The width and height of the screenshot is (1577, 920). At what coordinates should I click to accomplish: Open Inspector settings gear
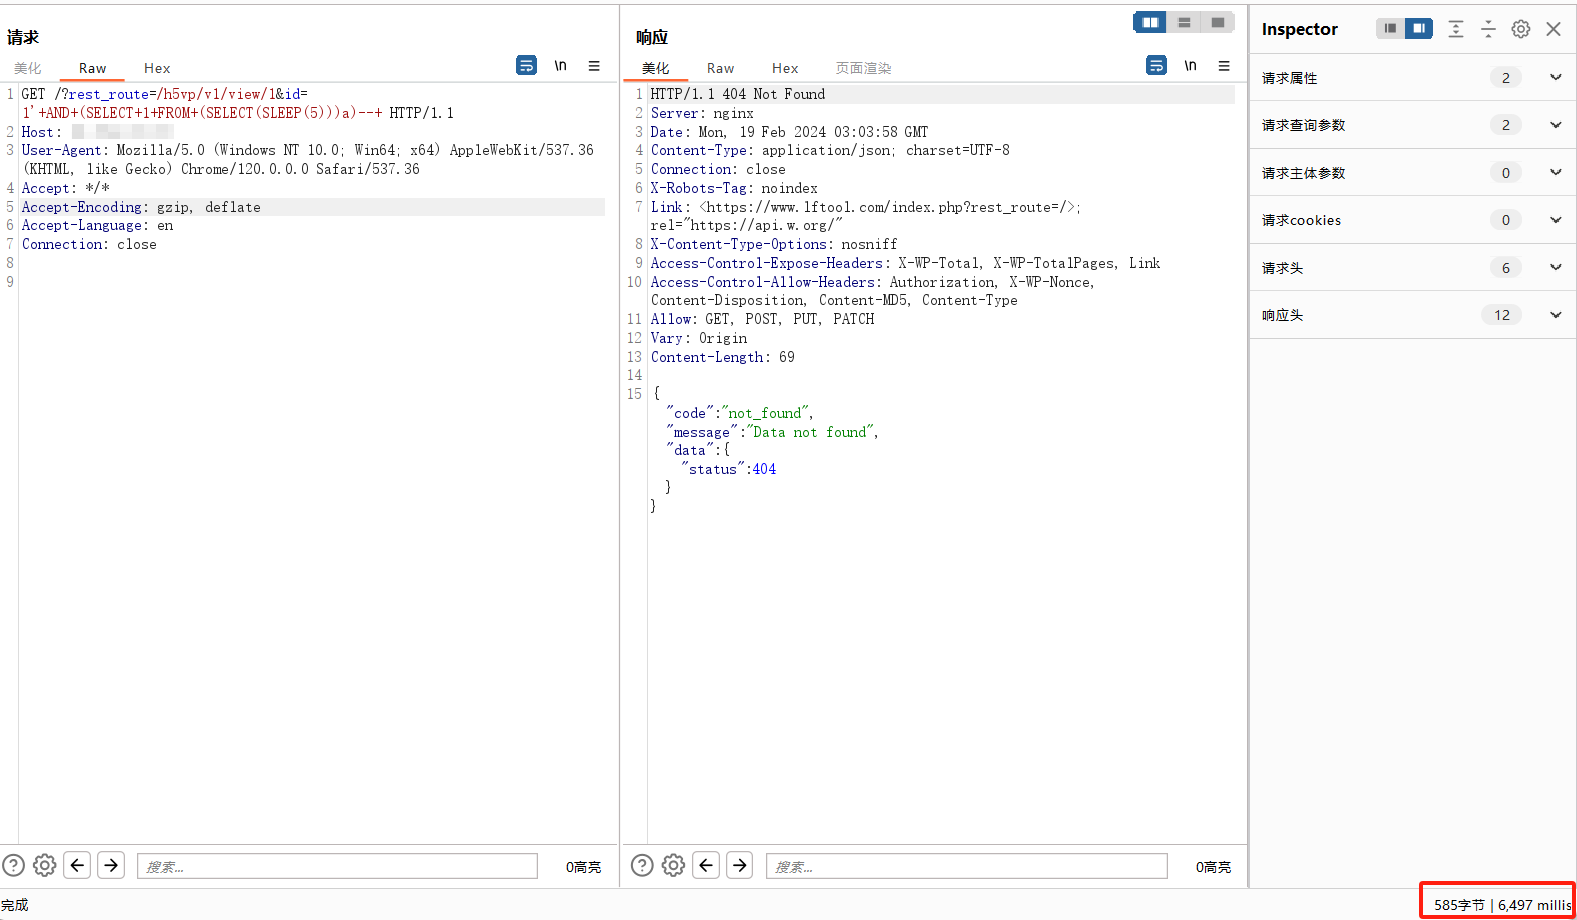point(1521,29)
